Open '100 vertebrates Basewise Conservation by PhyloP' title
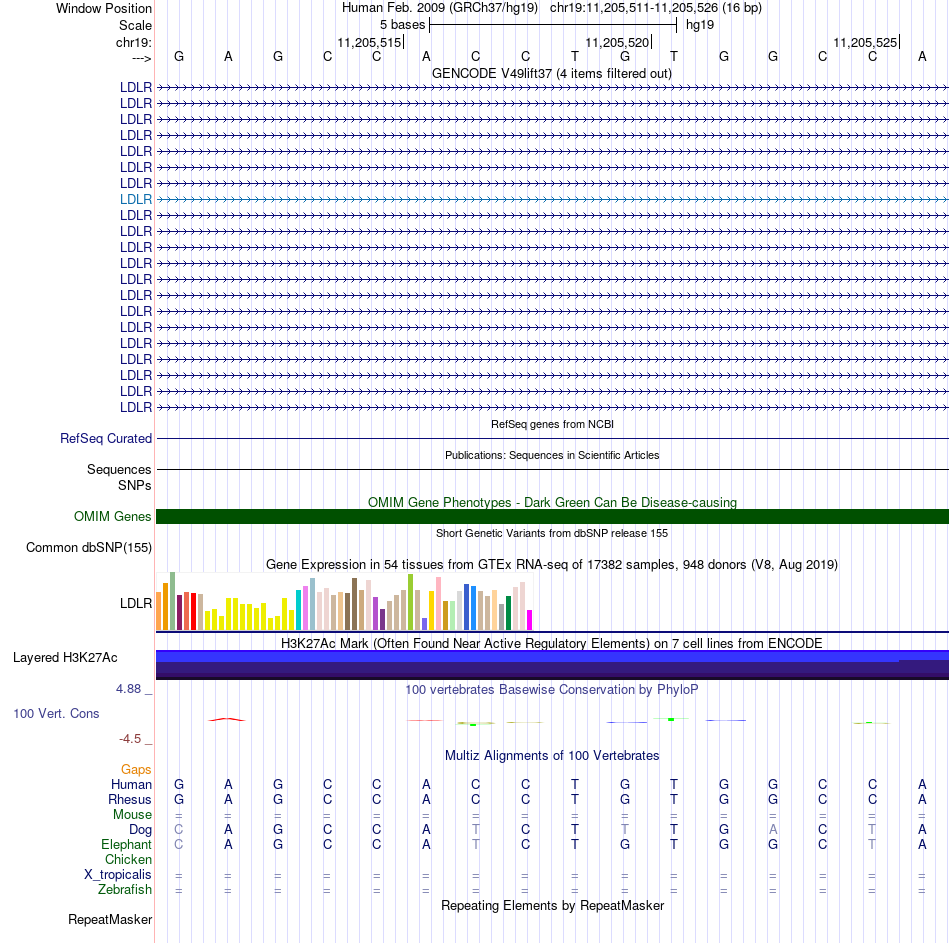The width and height of the screenshot is (950, 943). [552, 689]
